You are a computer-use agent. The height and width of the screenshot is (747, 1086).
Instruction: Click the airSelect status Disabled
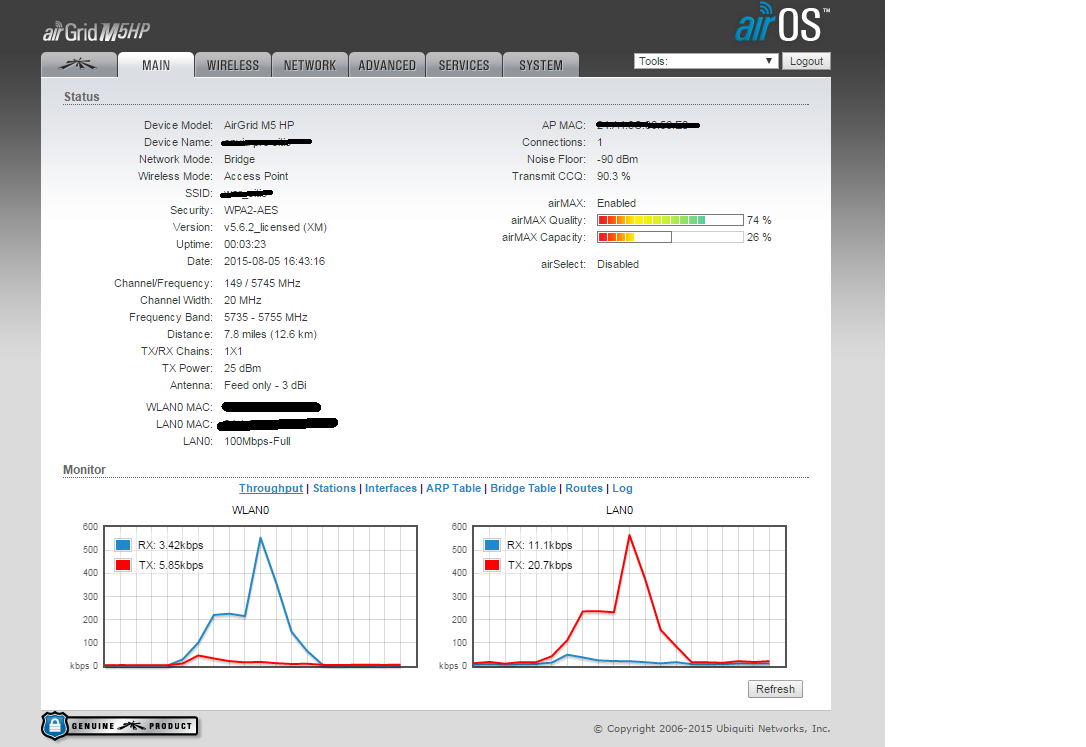pos(618,264)
